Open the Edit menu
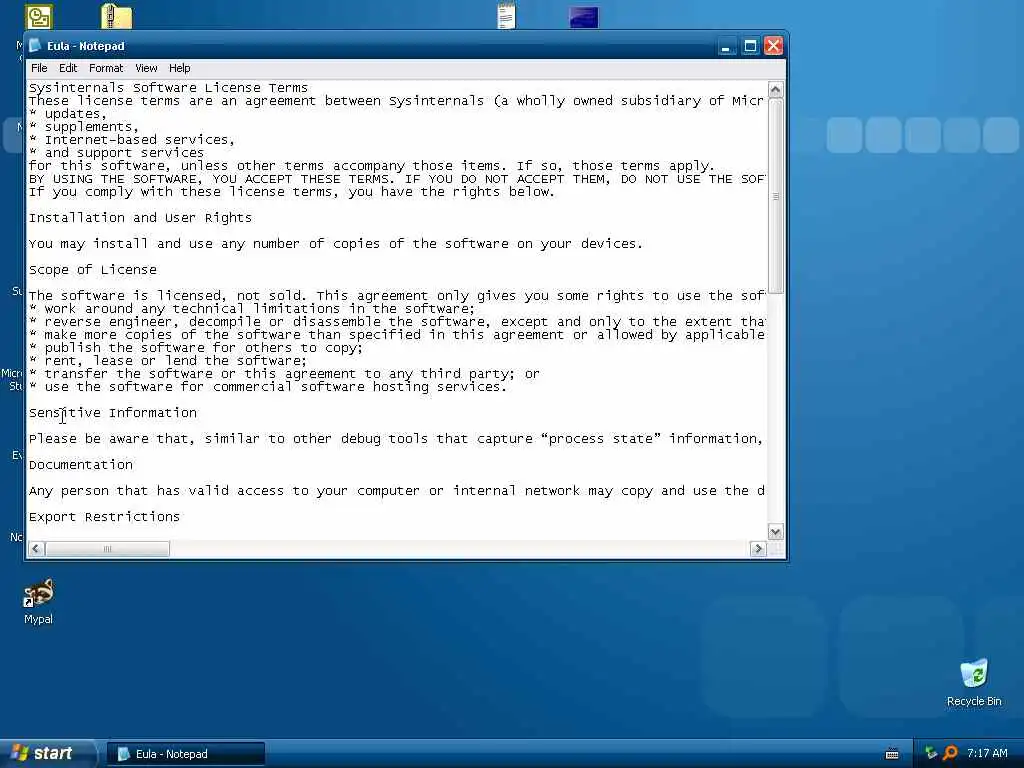1024x768 pixels. 68,68
